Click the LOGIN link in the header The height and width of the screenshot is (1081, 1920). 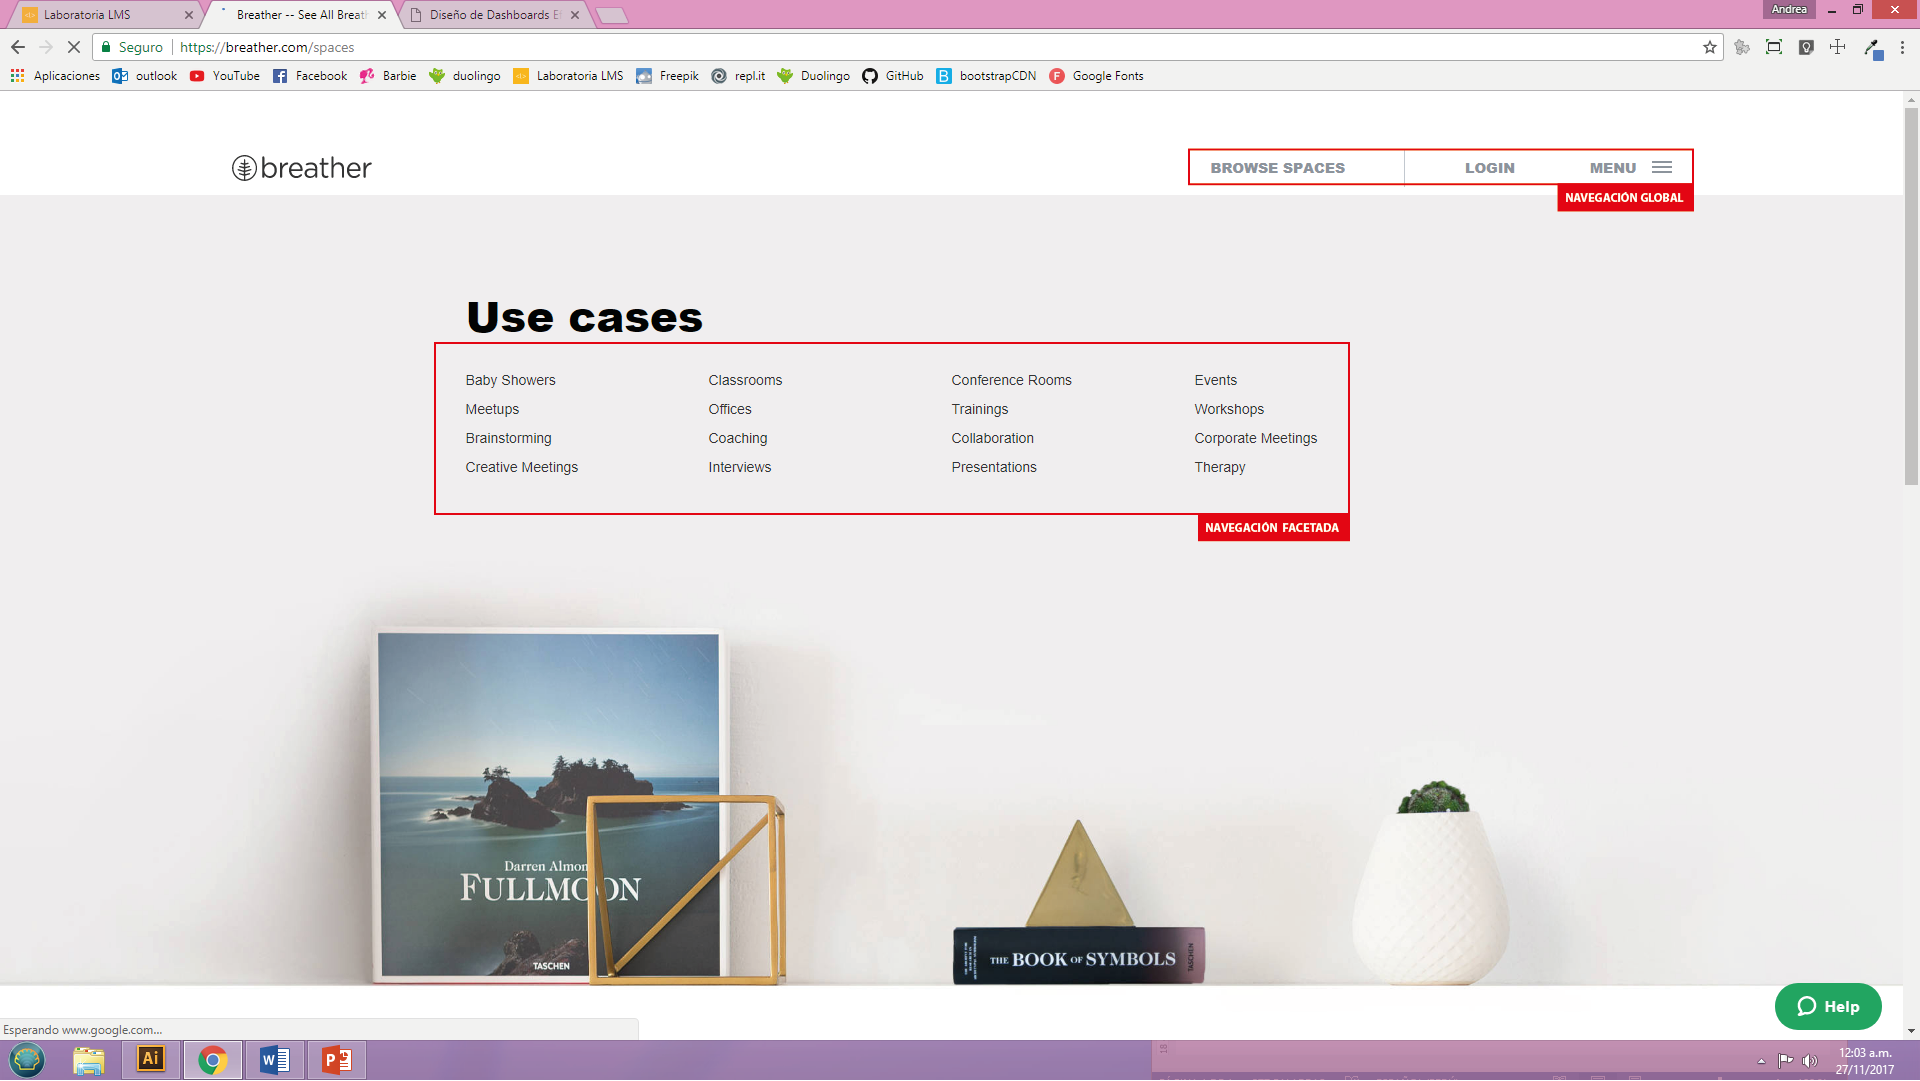(1489, 168)
